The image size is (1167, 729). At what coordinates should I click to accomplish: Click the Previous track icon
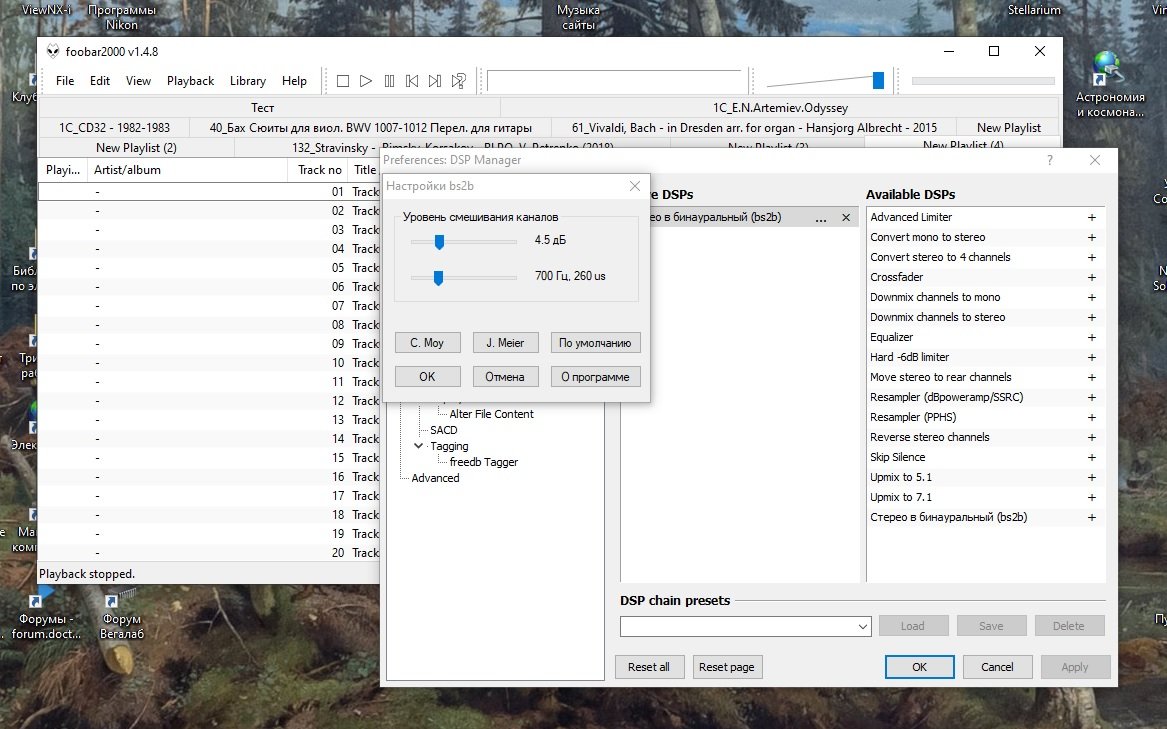(x=412, y=80)
